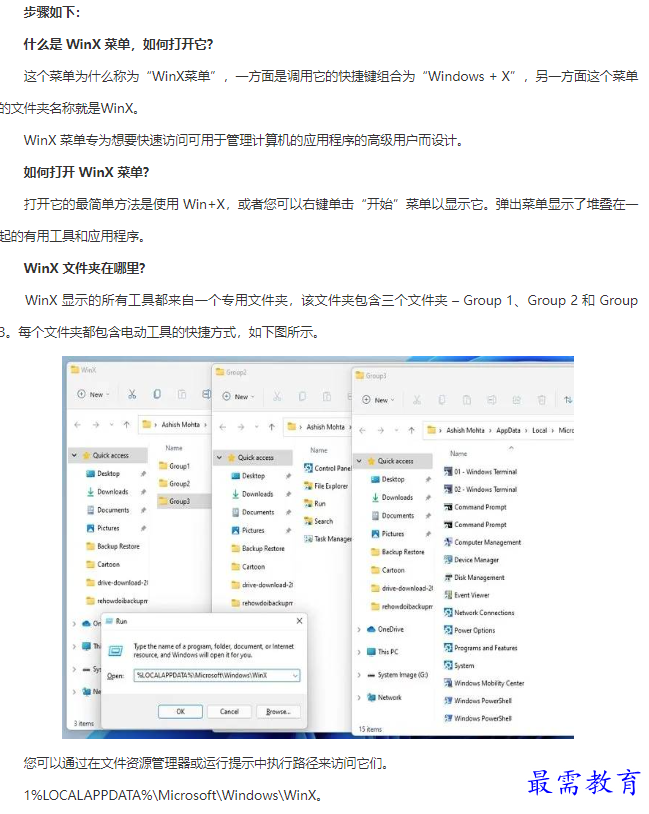Screen dimensions: 649x814
Task: Click the Copy icon in WinX window toolbar
Action: [x=157, y=395]
